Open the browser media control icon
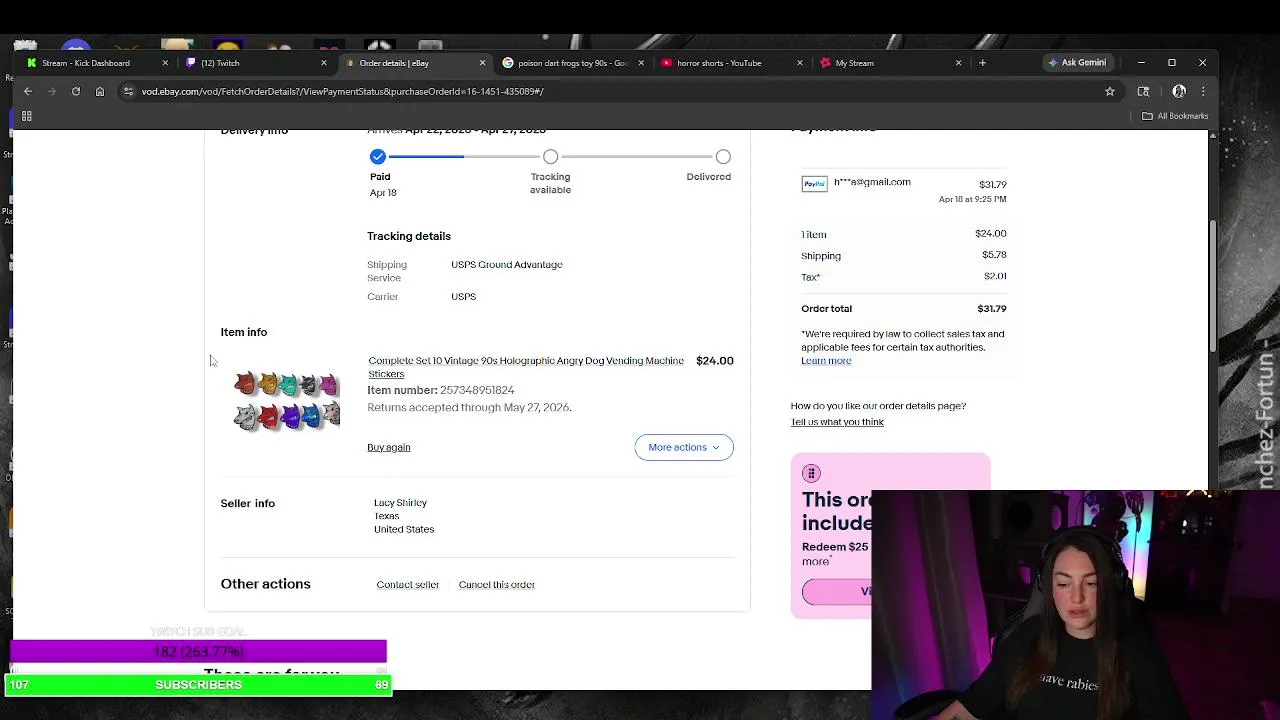1280x720 pixels. 1144,91
